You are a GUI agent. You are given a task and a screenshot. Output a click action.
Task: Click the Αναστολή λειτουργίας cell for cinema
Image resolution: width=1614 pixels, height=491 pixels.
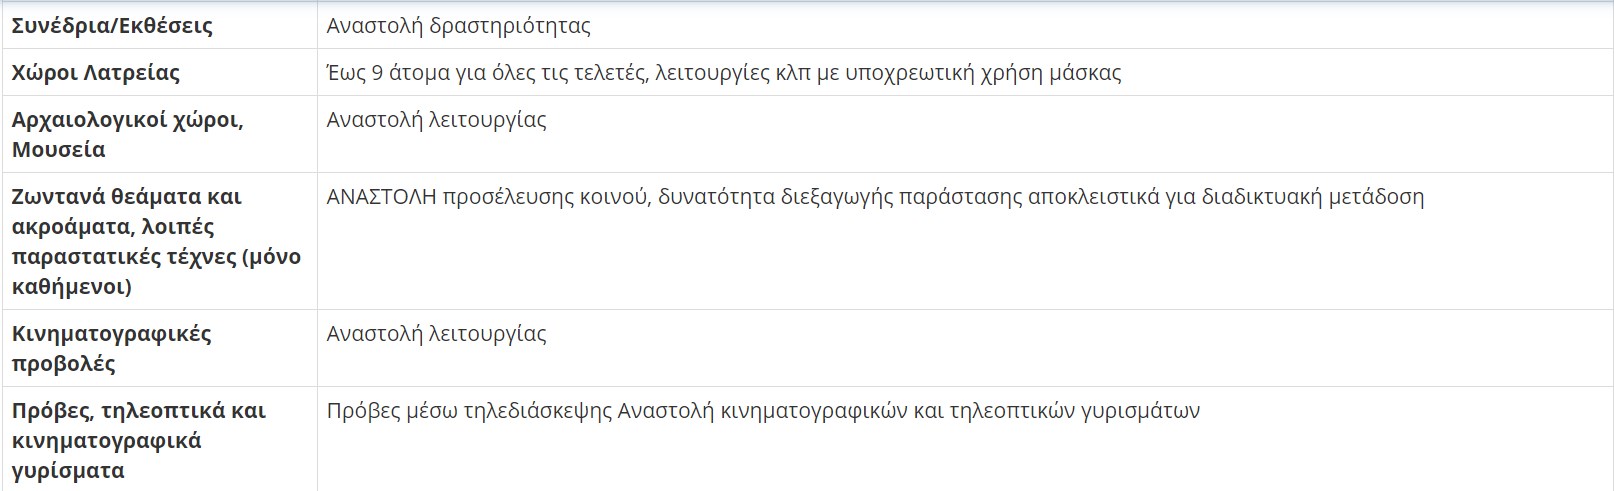pos(436,334)
